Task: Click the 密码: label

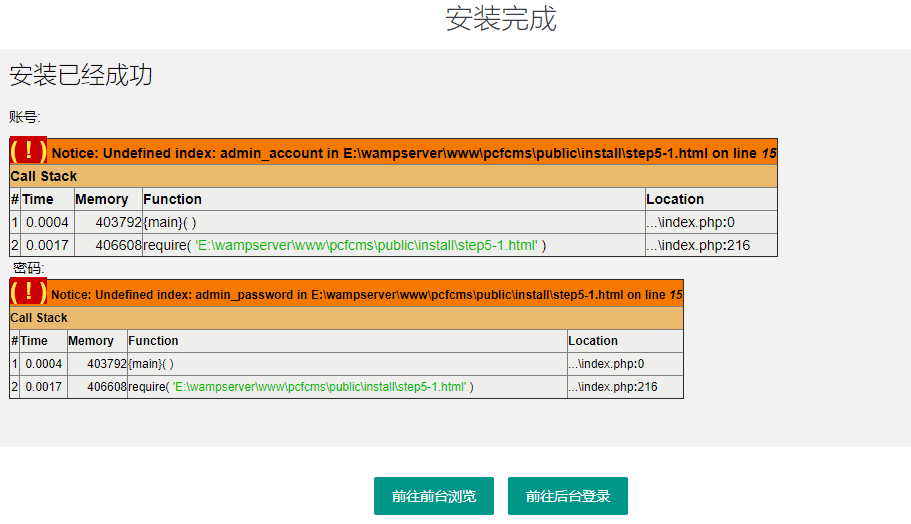Action: tap(29, 268)
